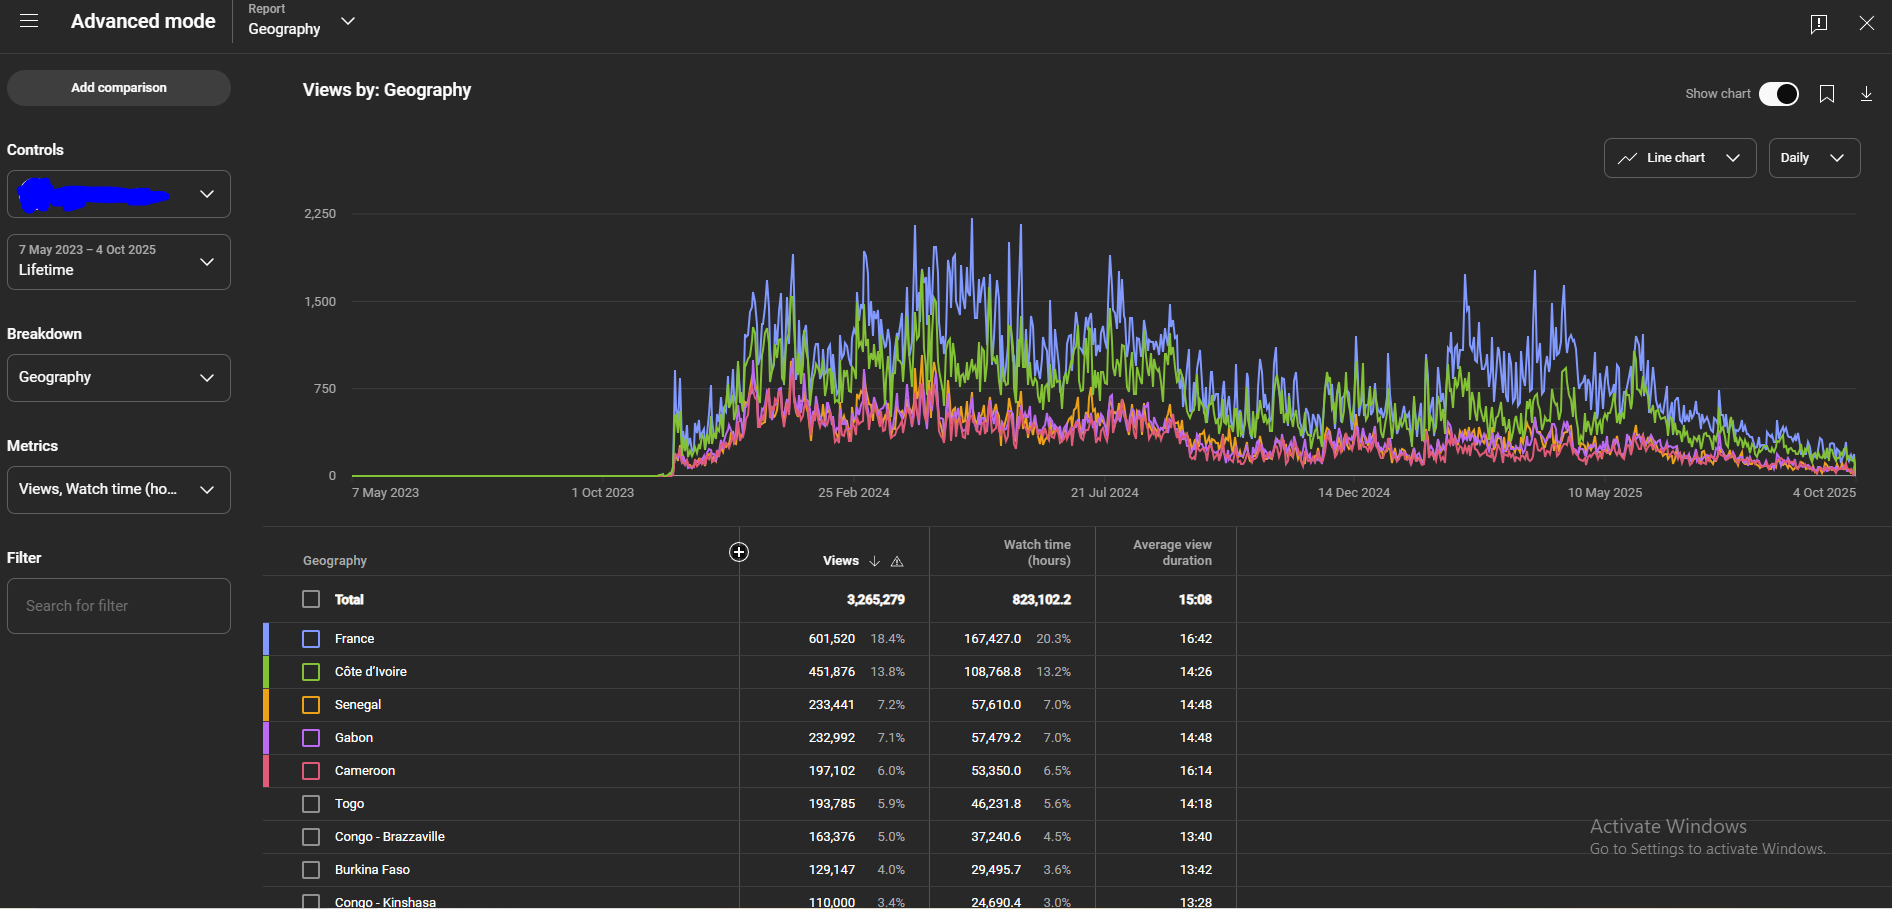Click the plus icon to add metric

739,552
